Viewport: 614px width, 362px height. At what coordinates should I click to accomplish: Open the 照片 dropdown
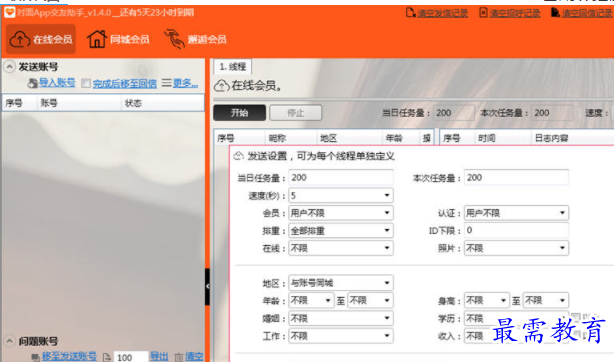(516, 248)
